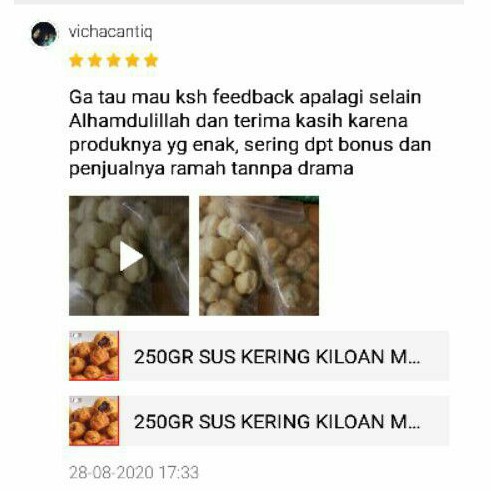491x491 pixels.
Task: Open the second product's image thumbnail
Action: [94, 421]
